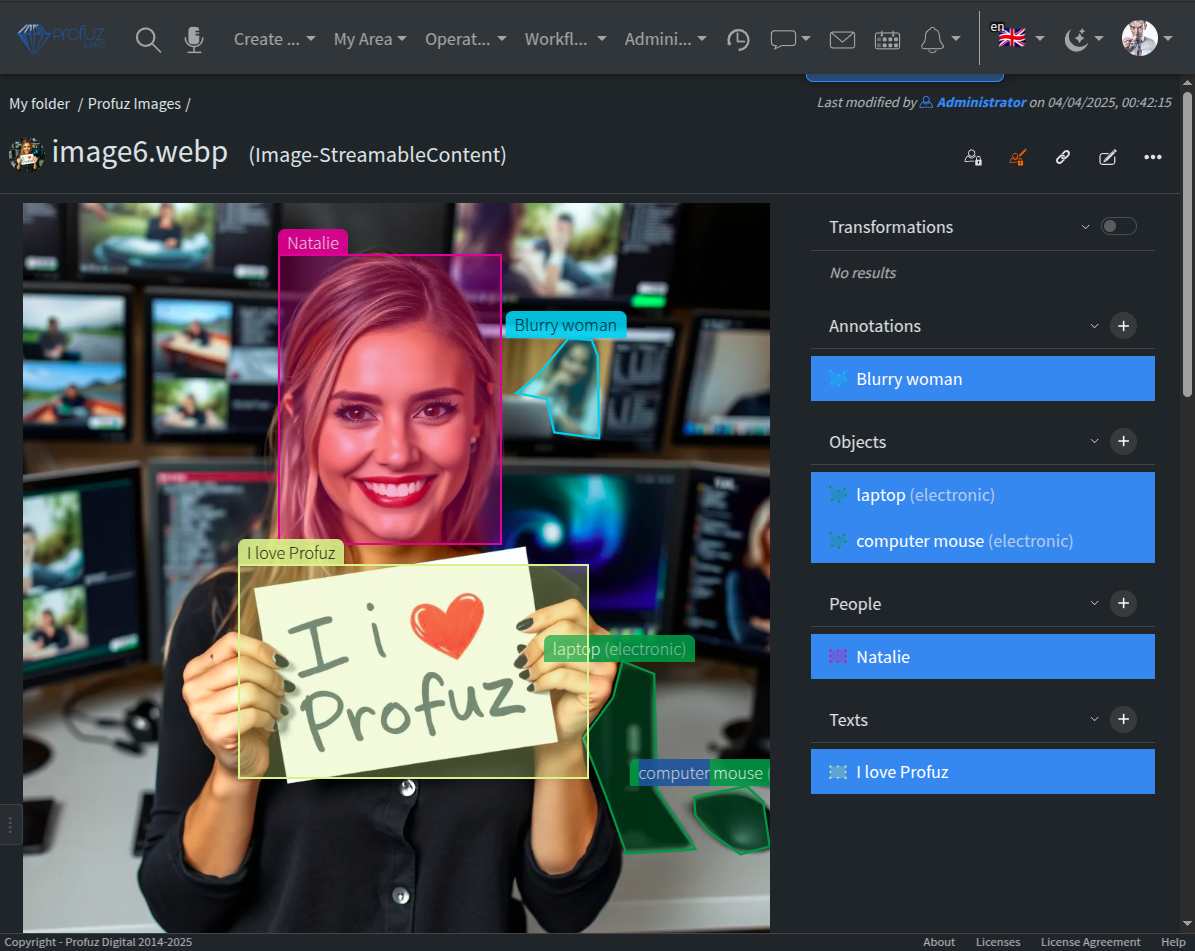Add a new object with plus button
Image resolution: width=1195 pixels, height=951 pixels.
pyautogui.click(x=1123, y=442)
